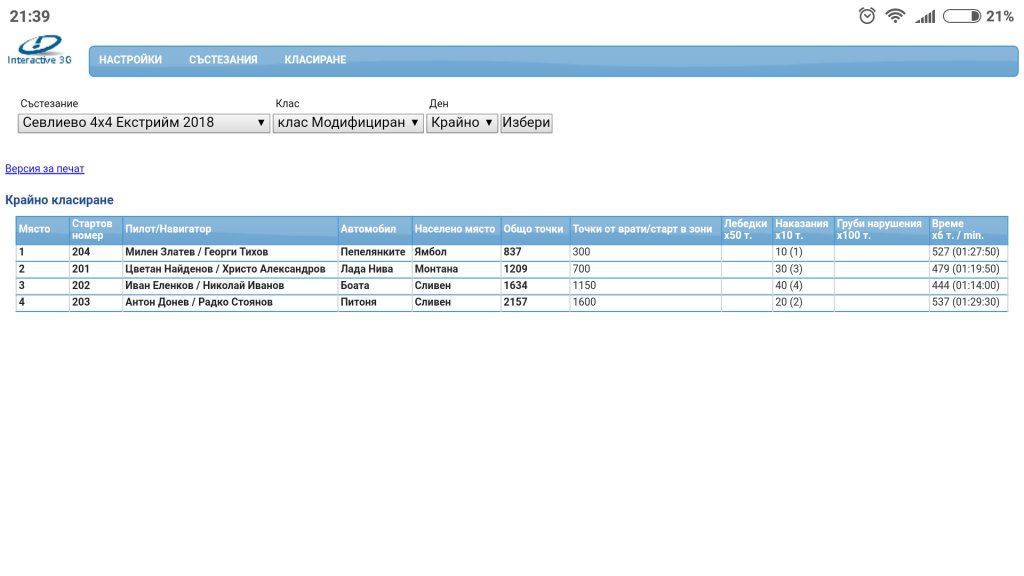Click the penalty 30 (3) cell
This screenshot has width=1024, height=576.
pyautogui.click(x=803, y=269)
